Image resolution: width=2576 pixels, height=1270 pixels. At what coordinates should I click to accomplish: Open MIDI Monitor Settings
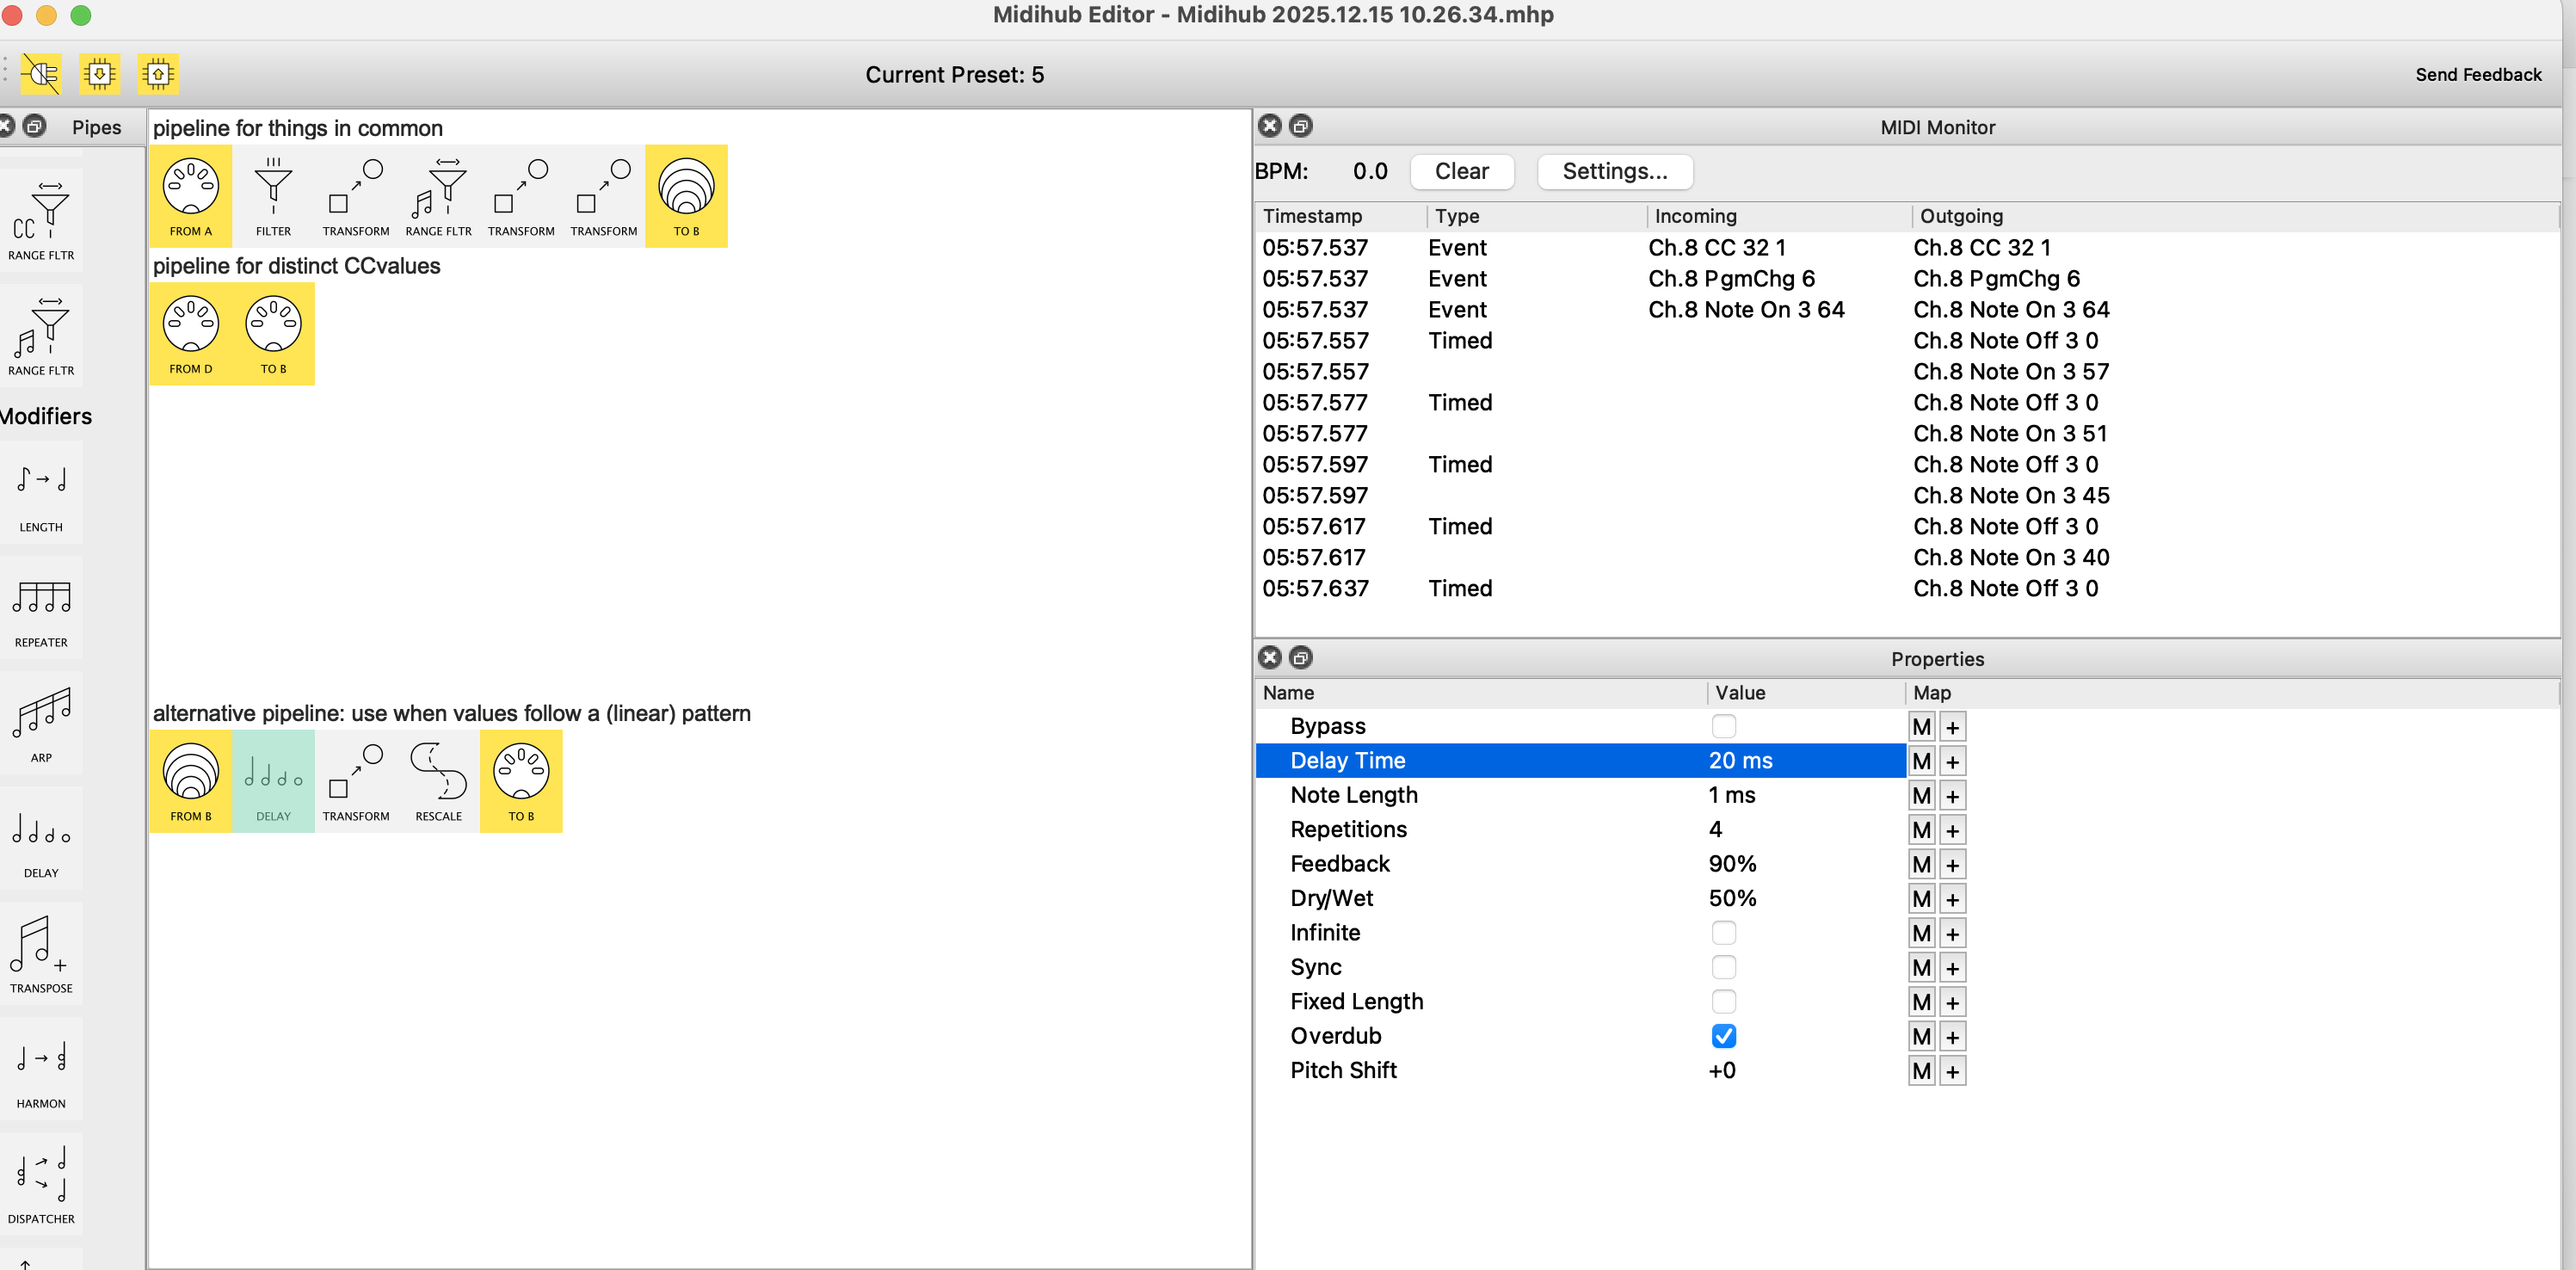[1614, 171]
